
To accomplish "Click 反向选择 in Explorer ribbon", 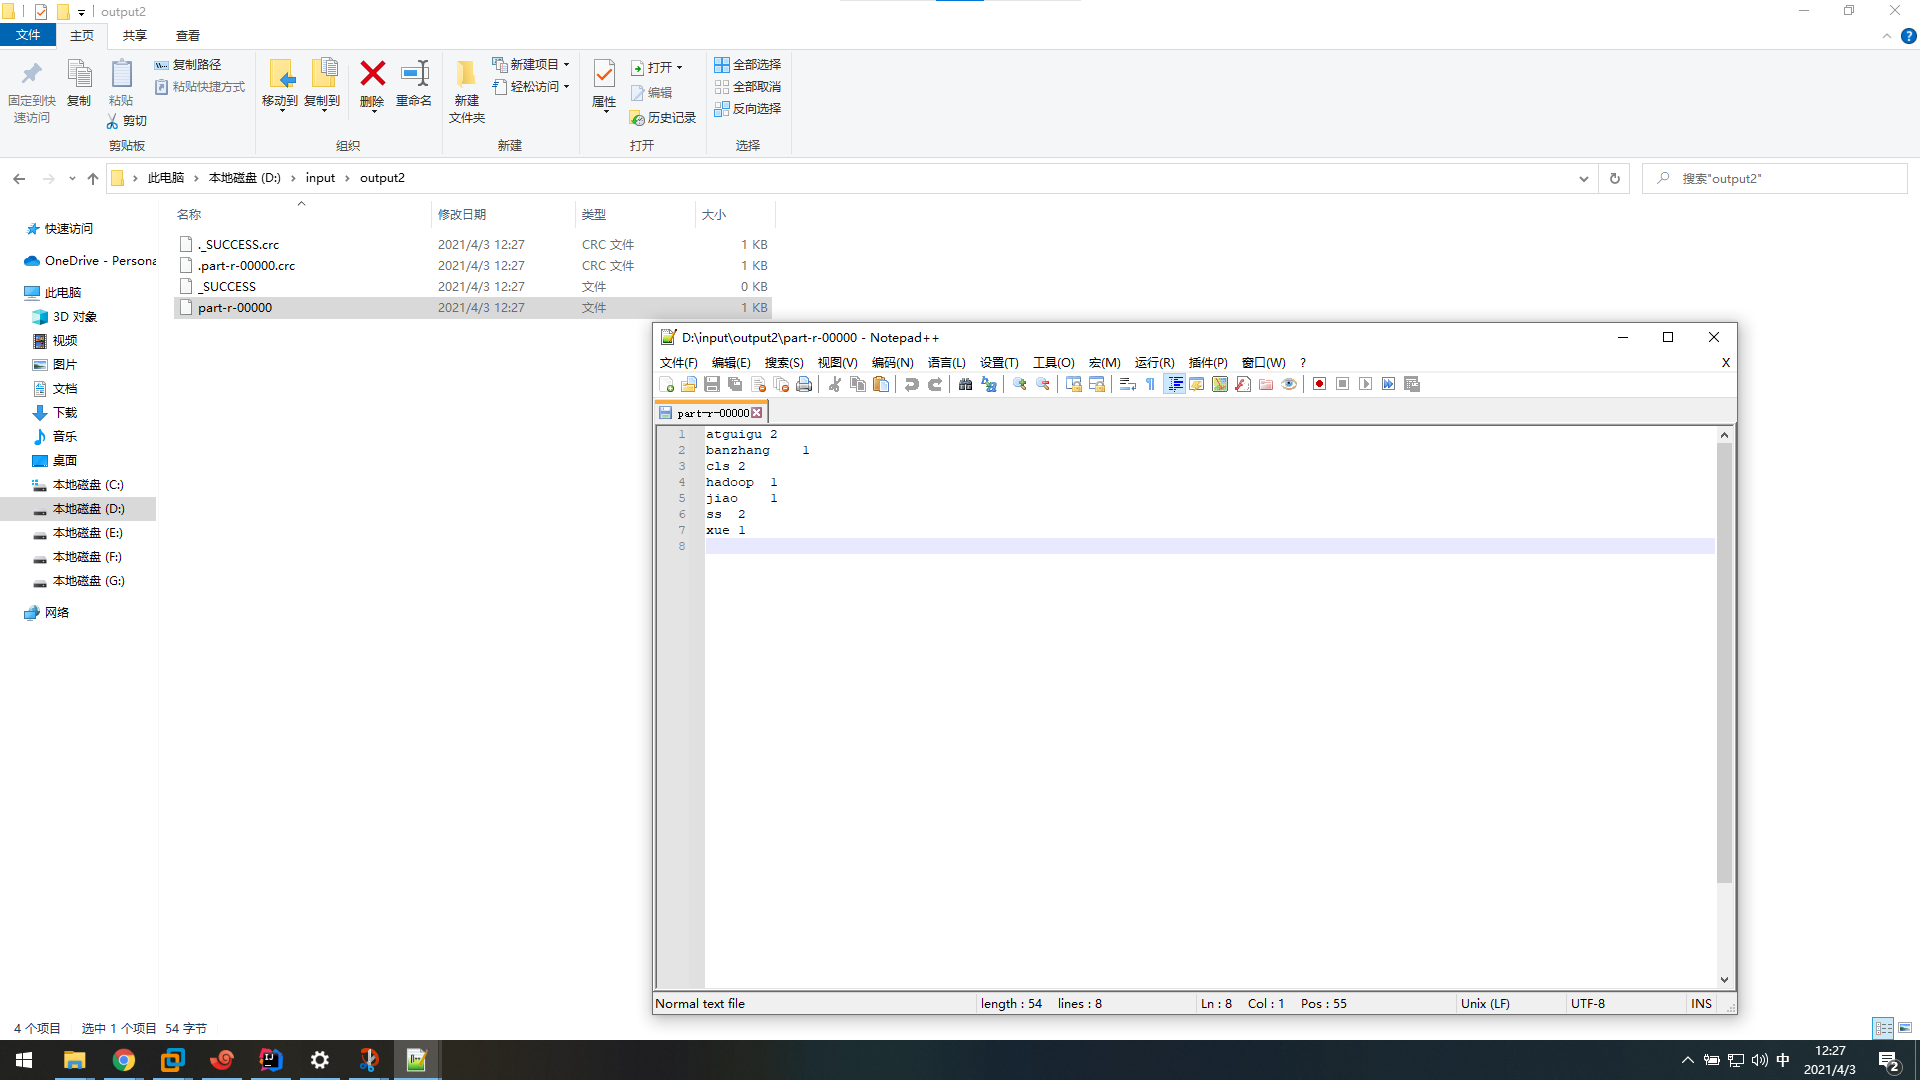I will [x=748, y=109].
